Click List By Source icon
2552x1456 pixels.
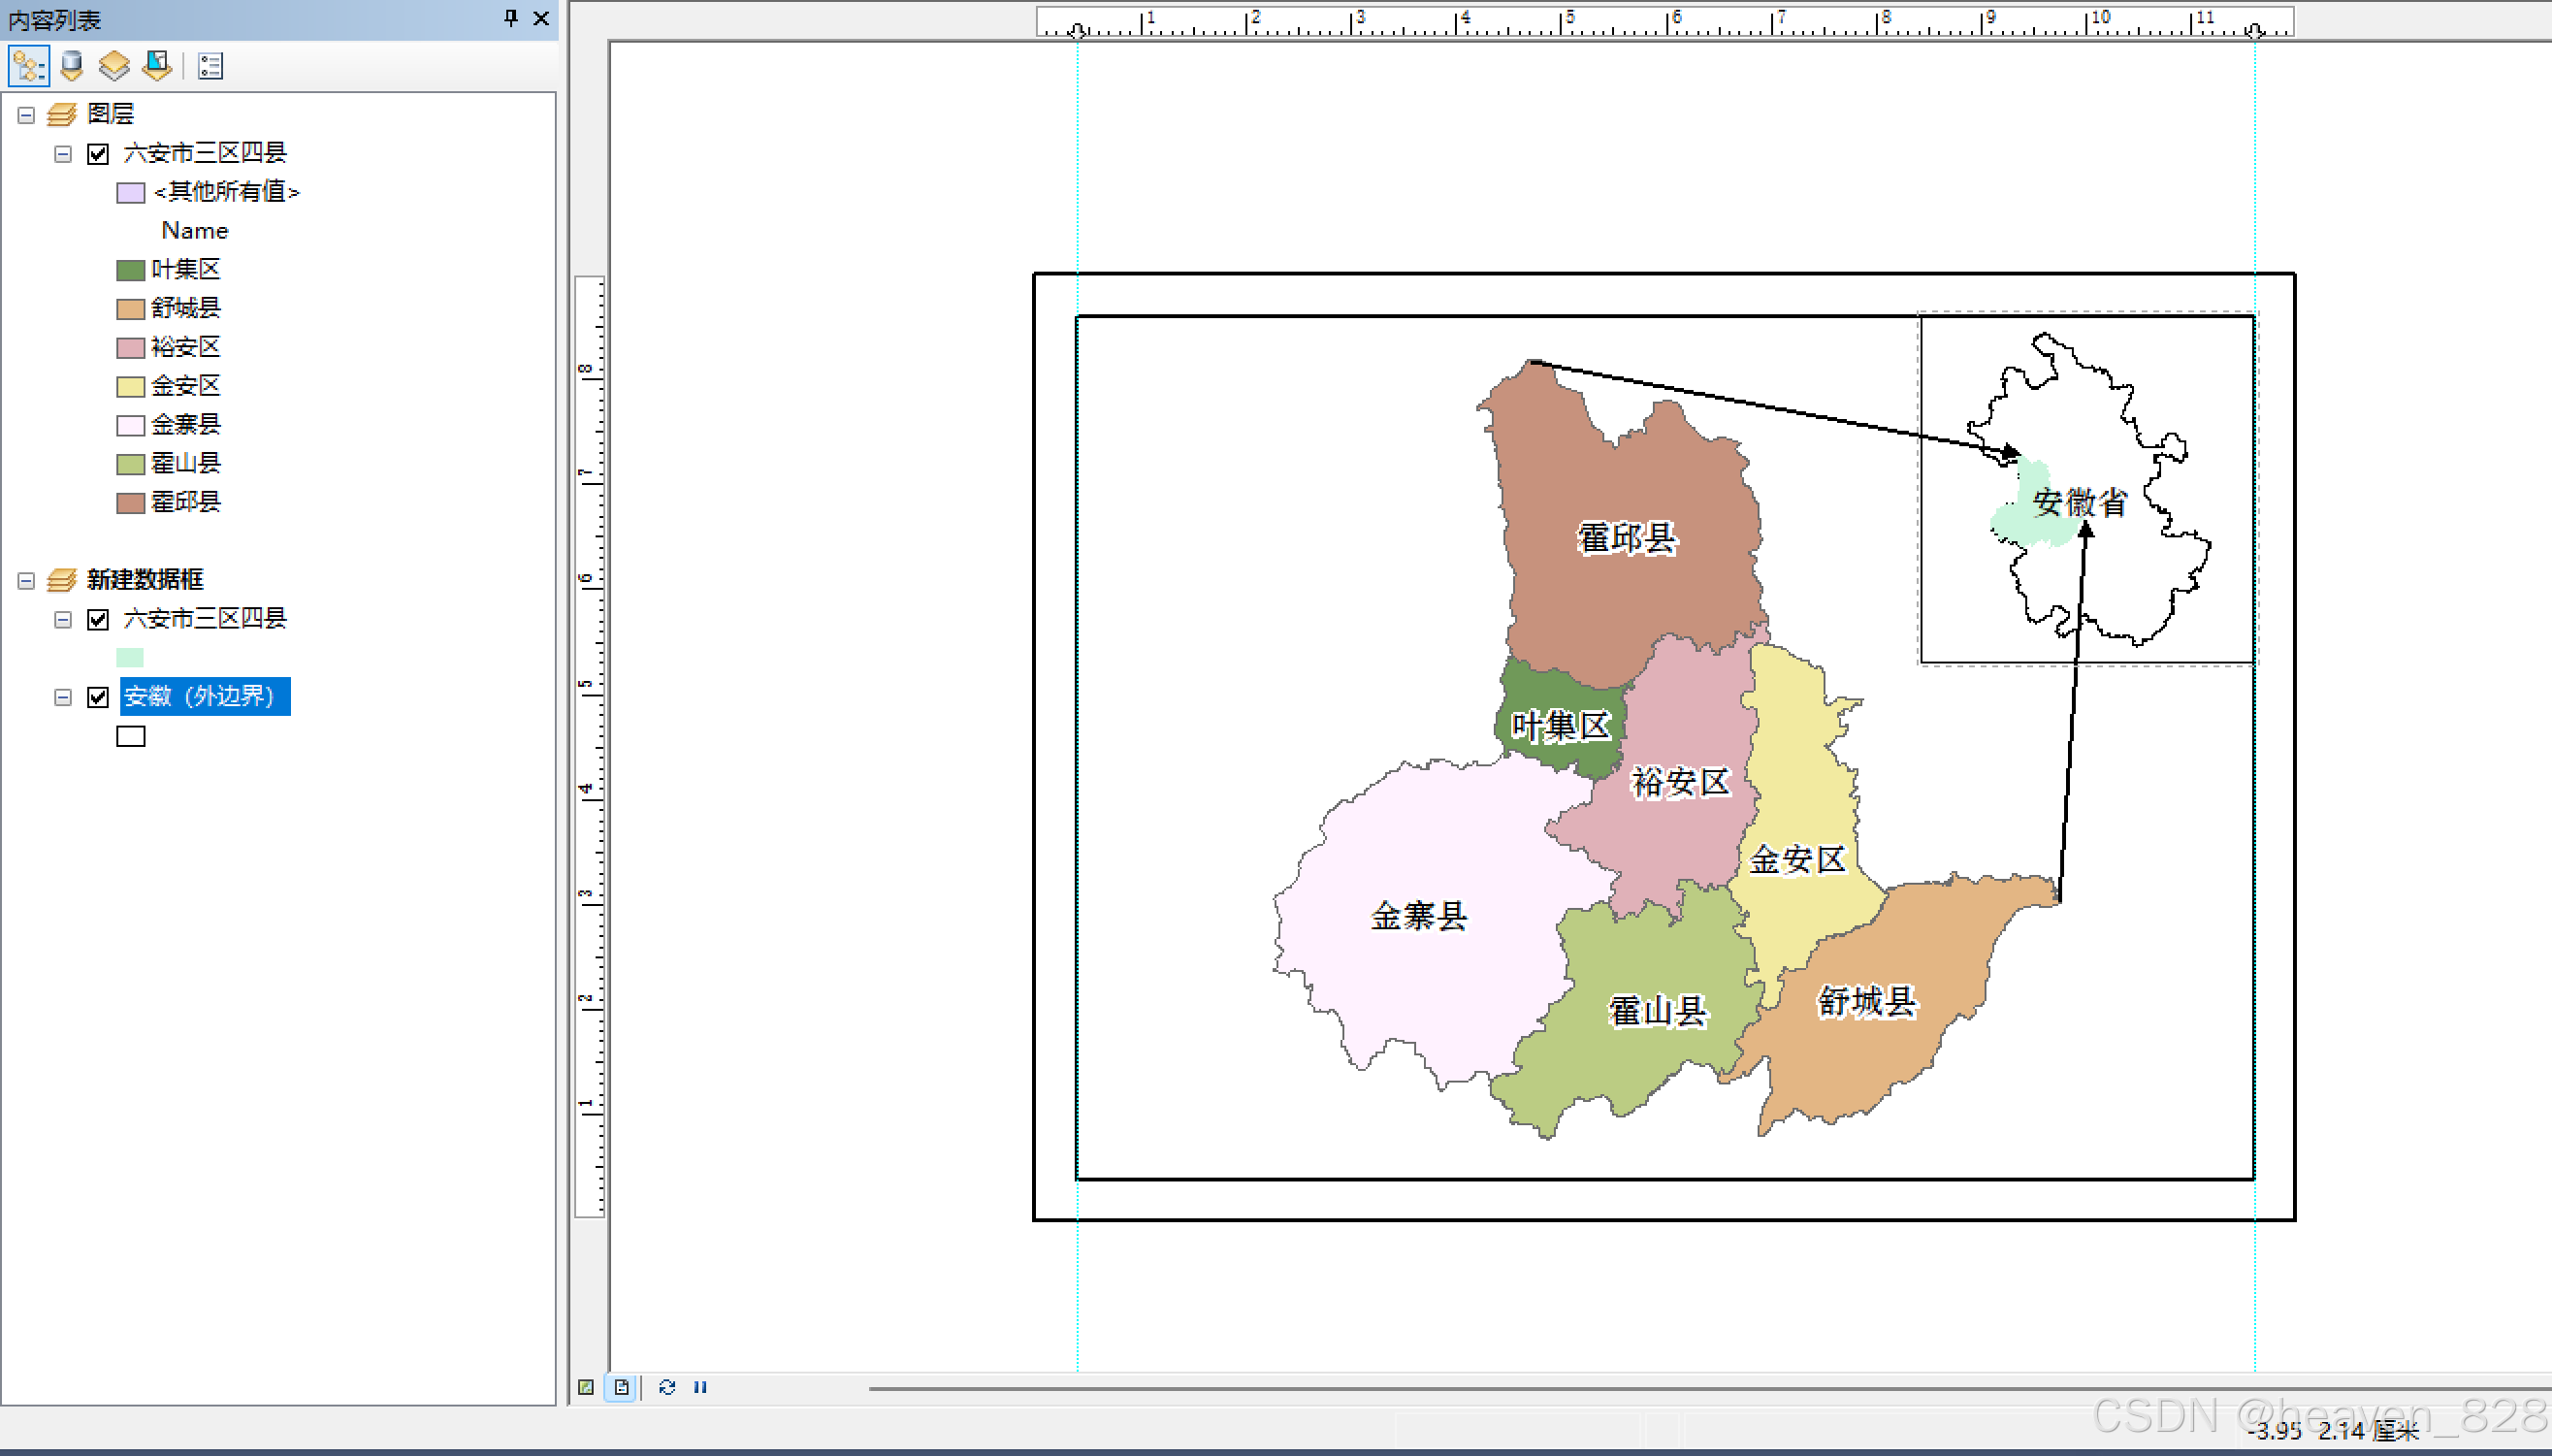coord(71,66)
